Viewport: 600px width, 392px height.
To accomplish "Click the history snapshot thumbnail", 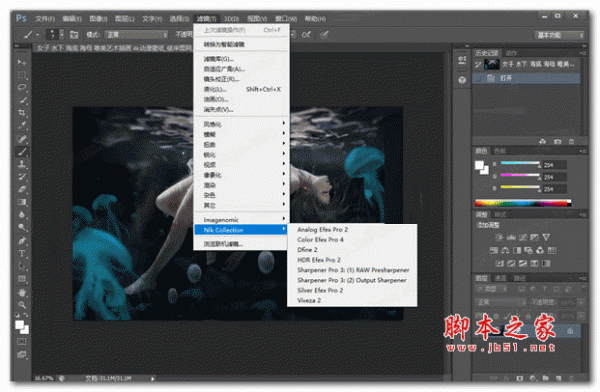I will (x=492, y=64).
